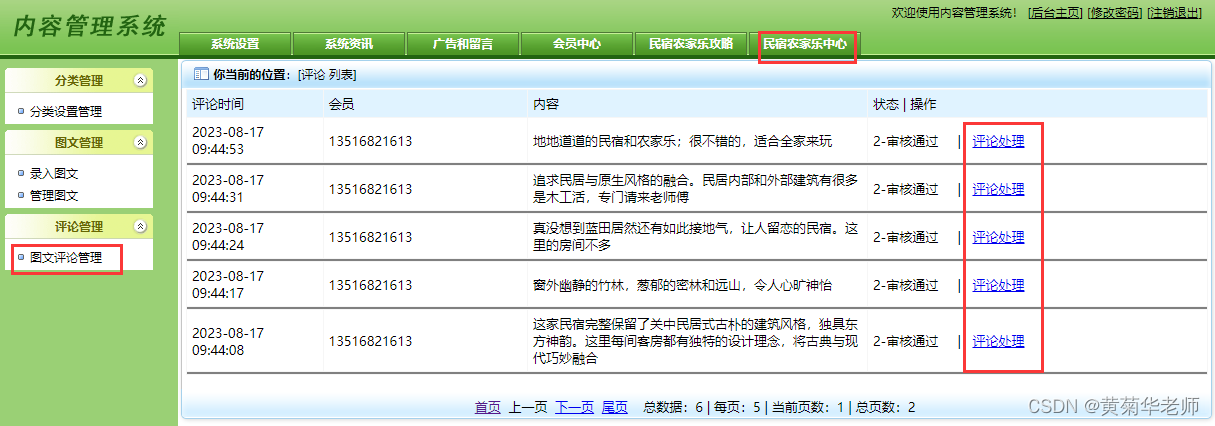Click the 状态 | 操作 column header
The image size is (1215, 426).
[905, 104]
